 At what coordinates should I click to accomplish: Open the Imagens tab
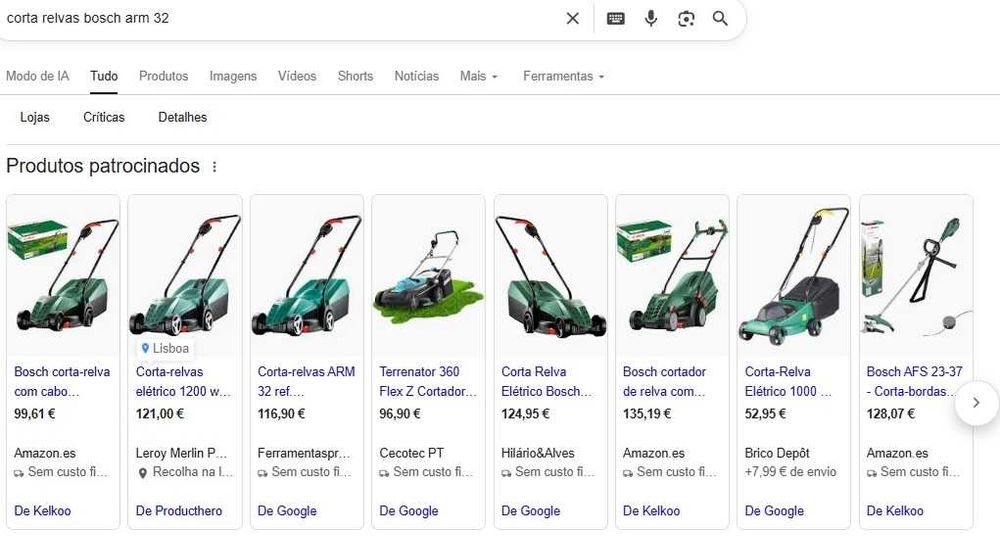click(x=233, y=76)
